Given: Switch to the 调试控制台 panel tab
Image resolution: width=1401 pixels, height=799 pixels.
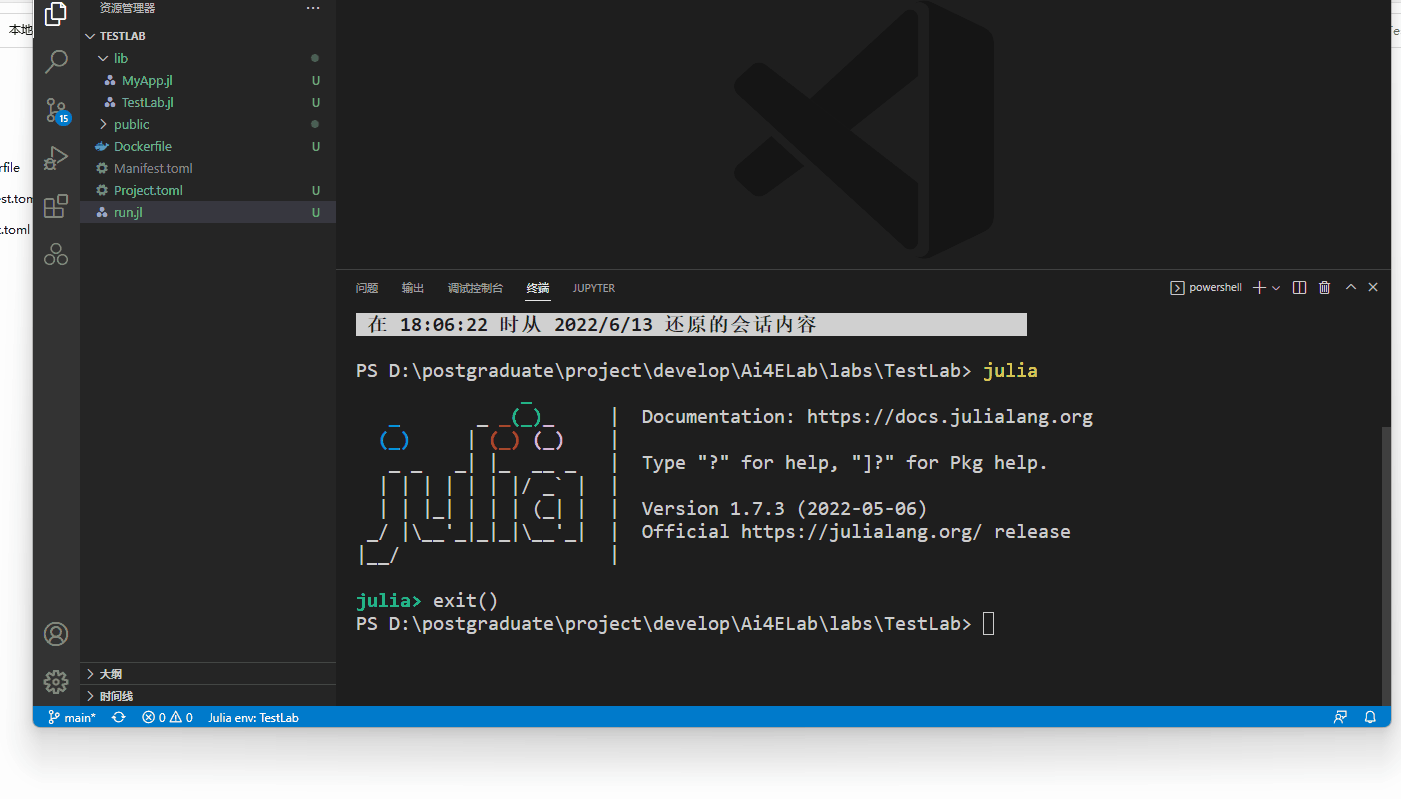Looking at the screenshot, I should click(x=475, y=288).
